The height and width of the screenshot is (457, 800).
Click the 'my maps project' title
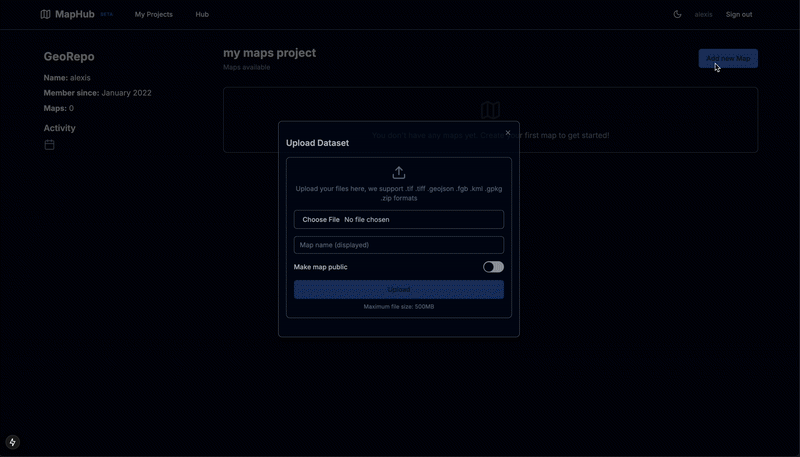(269, 53)
